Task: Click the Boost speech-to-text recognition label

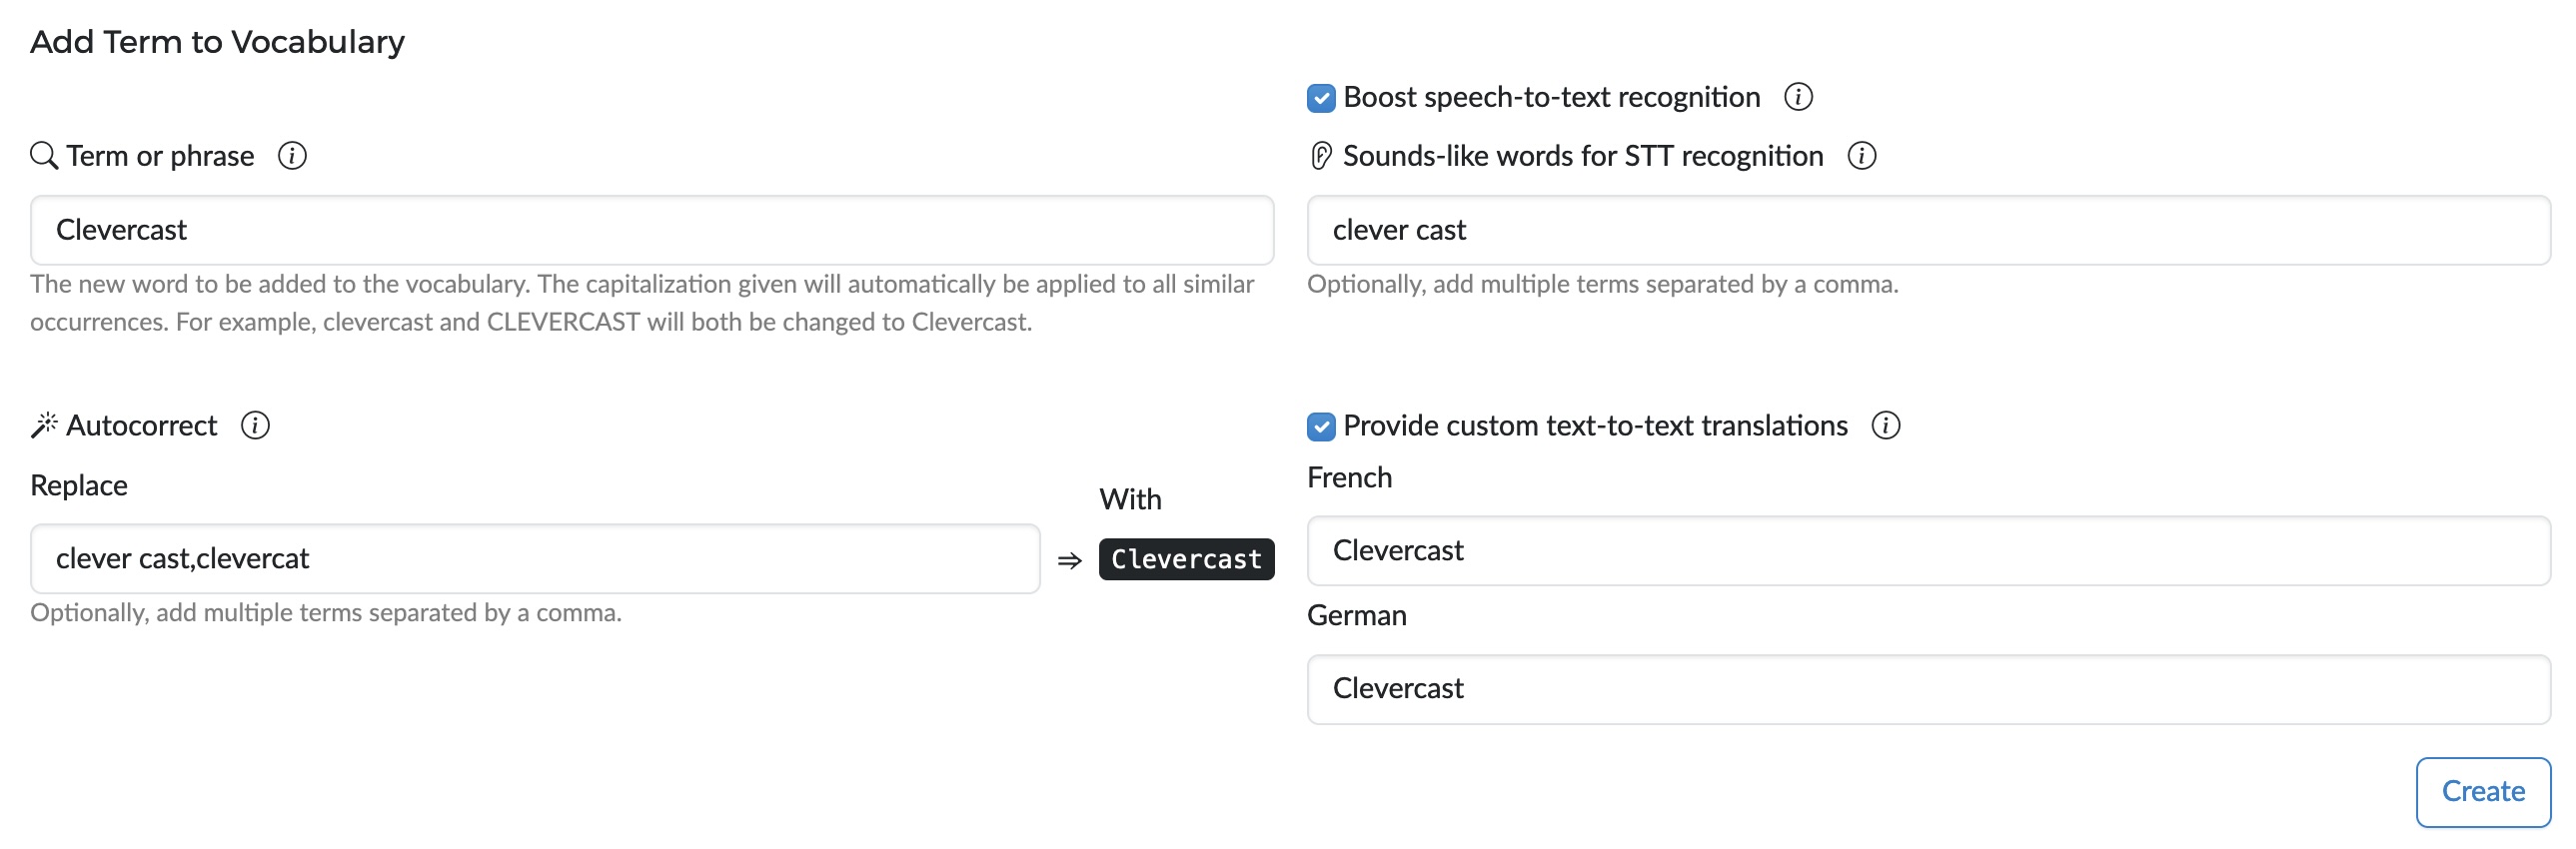Action: coord(1551,97)
